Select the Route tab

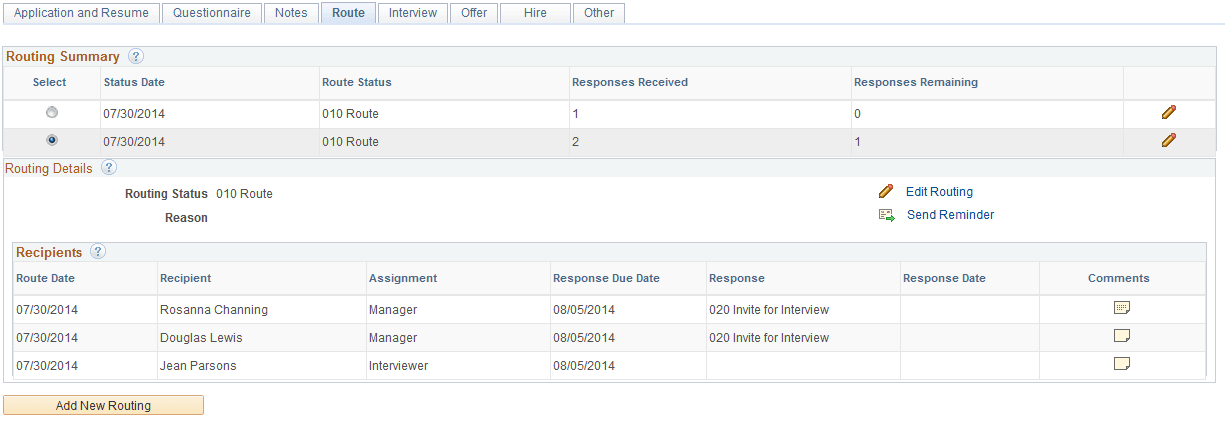pyautogui.click(x=349, y=13)
